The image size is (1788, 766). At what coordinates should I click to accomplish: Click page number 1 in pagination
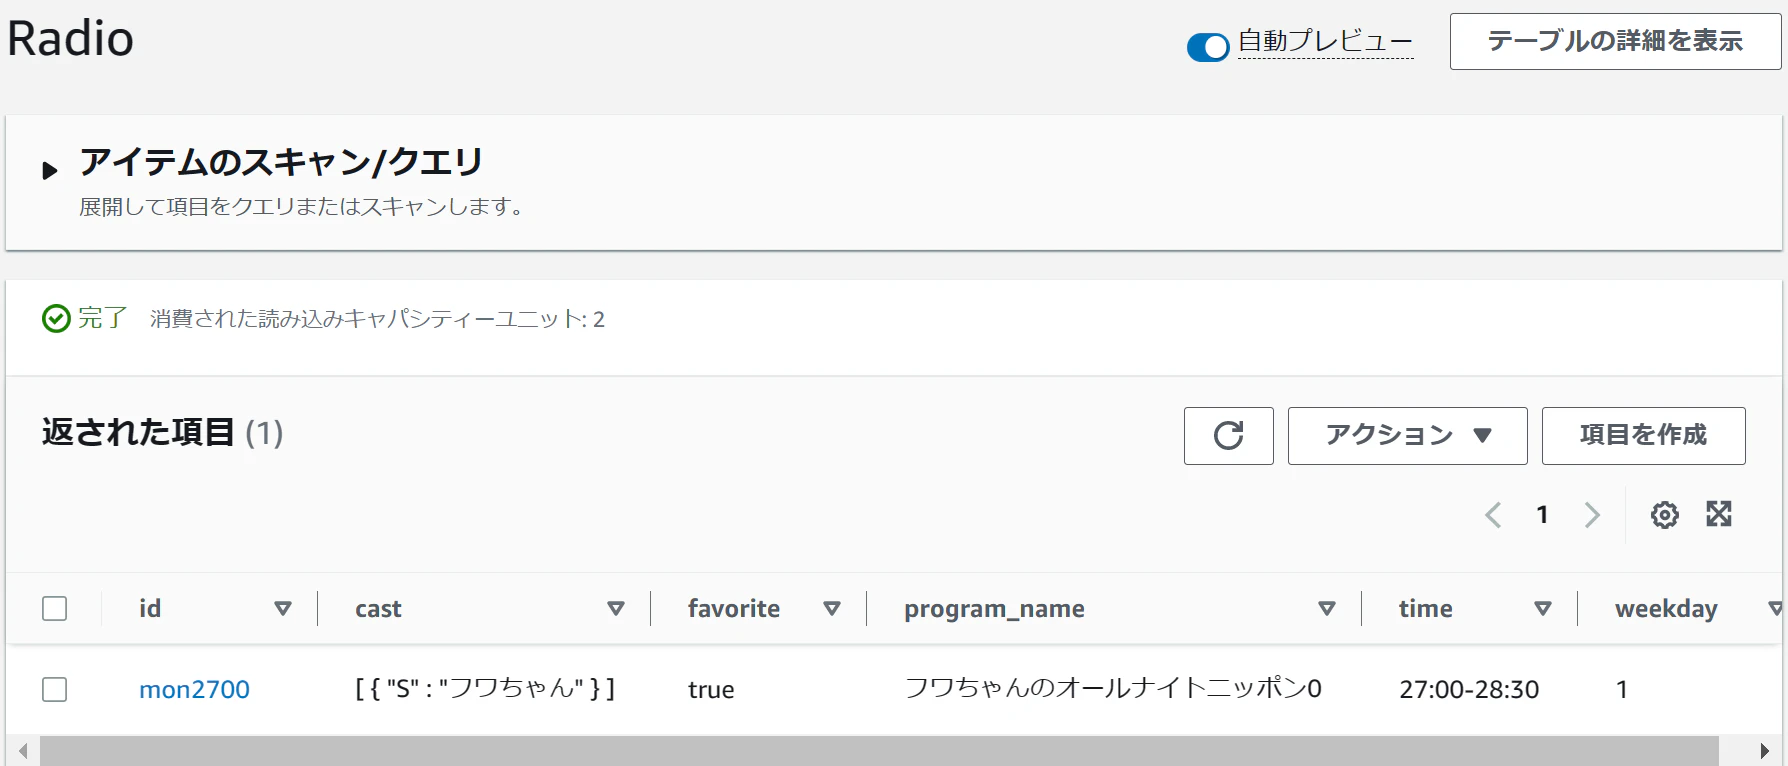1542,515
